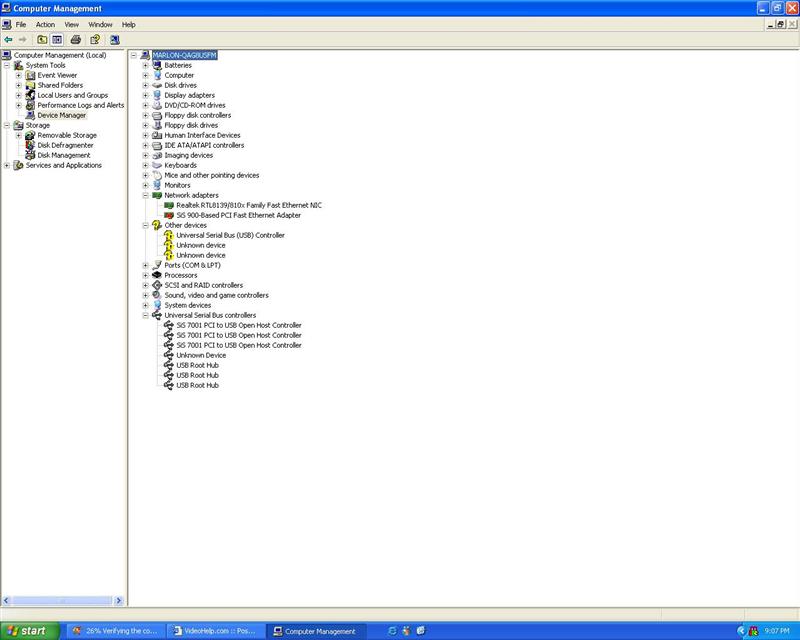The height and width of the screenshot is (640, 800).
Task: Open the File menu
Action: pyautogui.click(x=21, y=24)
